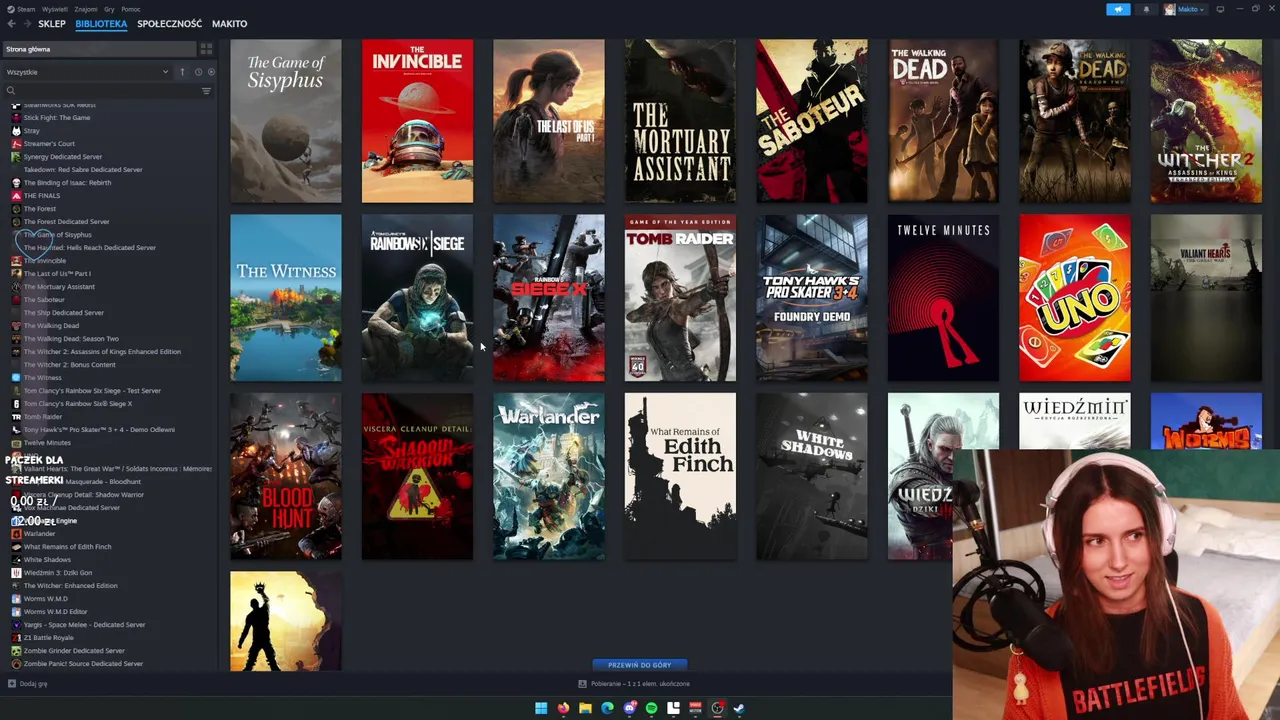Click the Pobieranie download status text

(x=640, y=684)
